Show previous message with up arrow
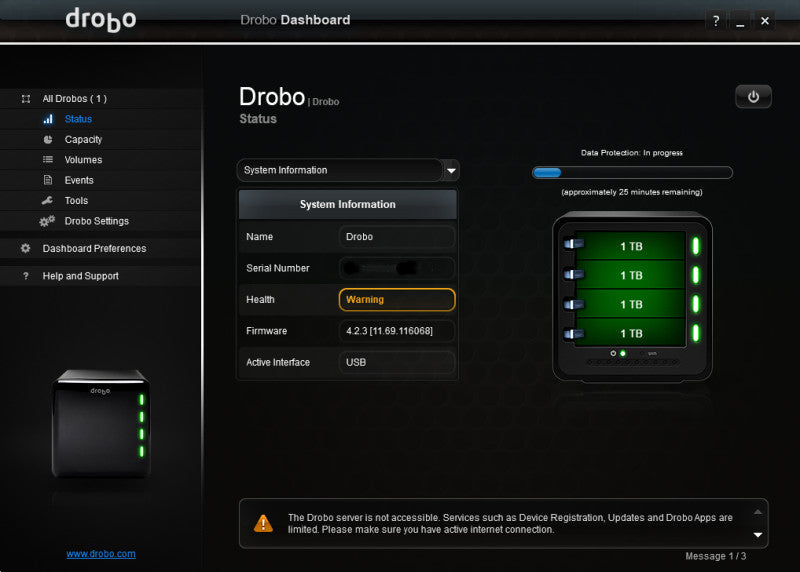 coord(758,512)
